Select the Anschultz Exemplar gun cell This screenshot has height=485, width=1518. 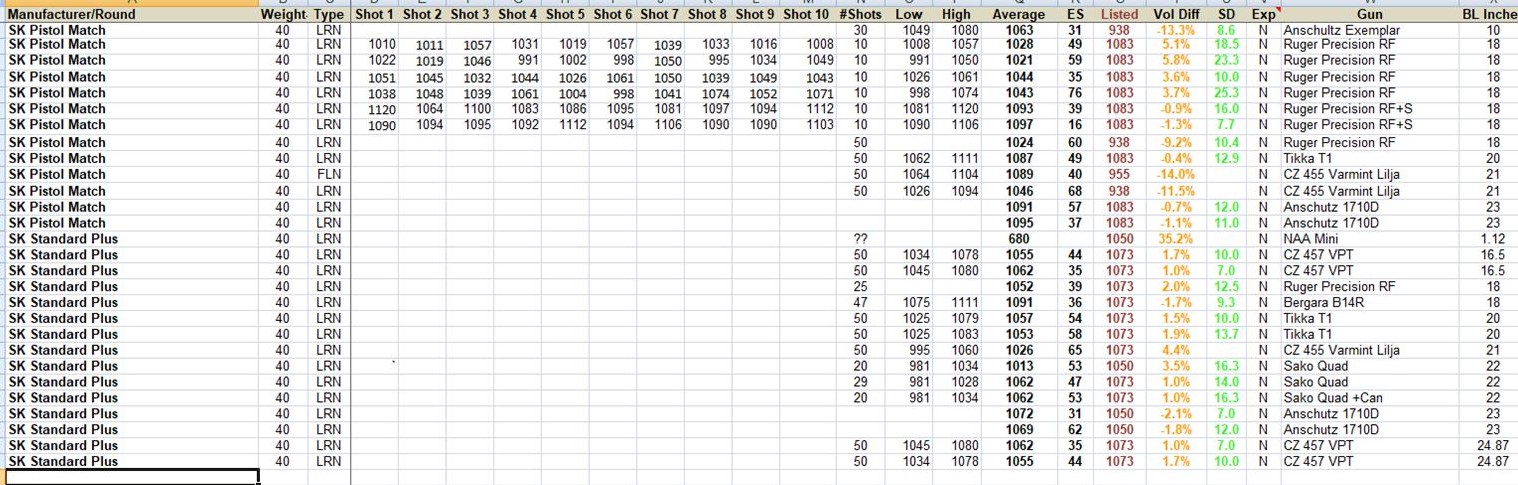click(1340, 30)
